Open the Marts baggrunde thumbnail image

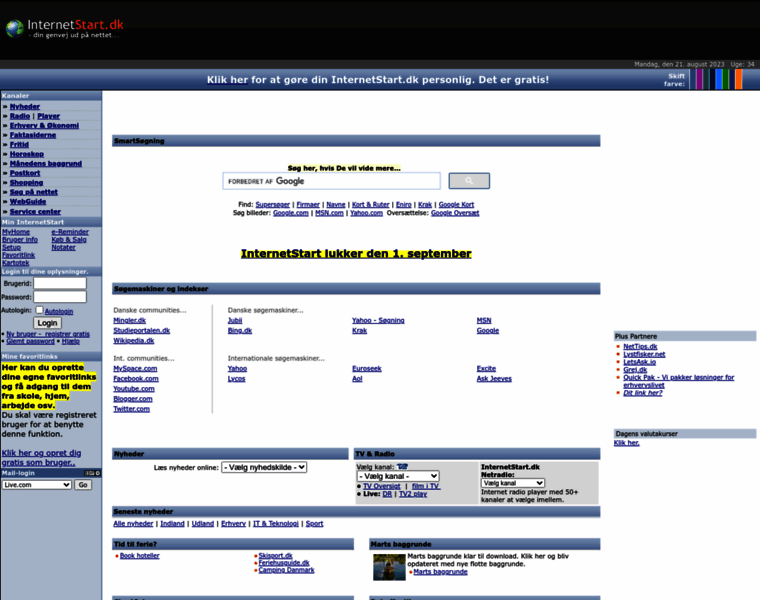(x=389, y=567)
